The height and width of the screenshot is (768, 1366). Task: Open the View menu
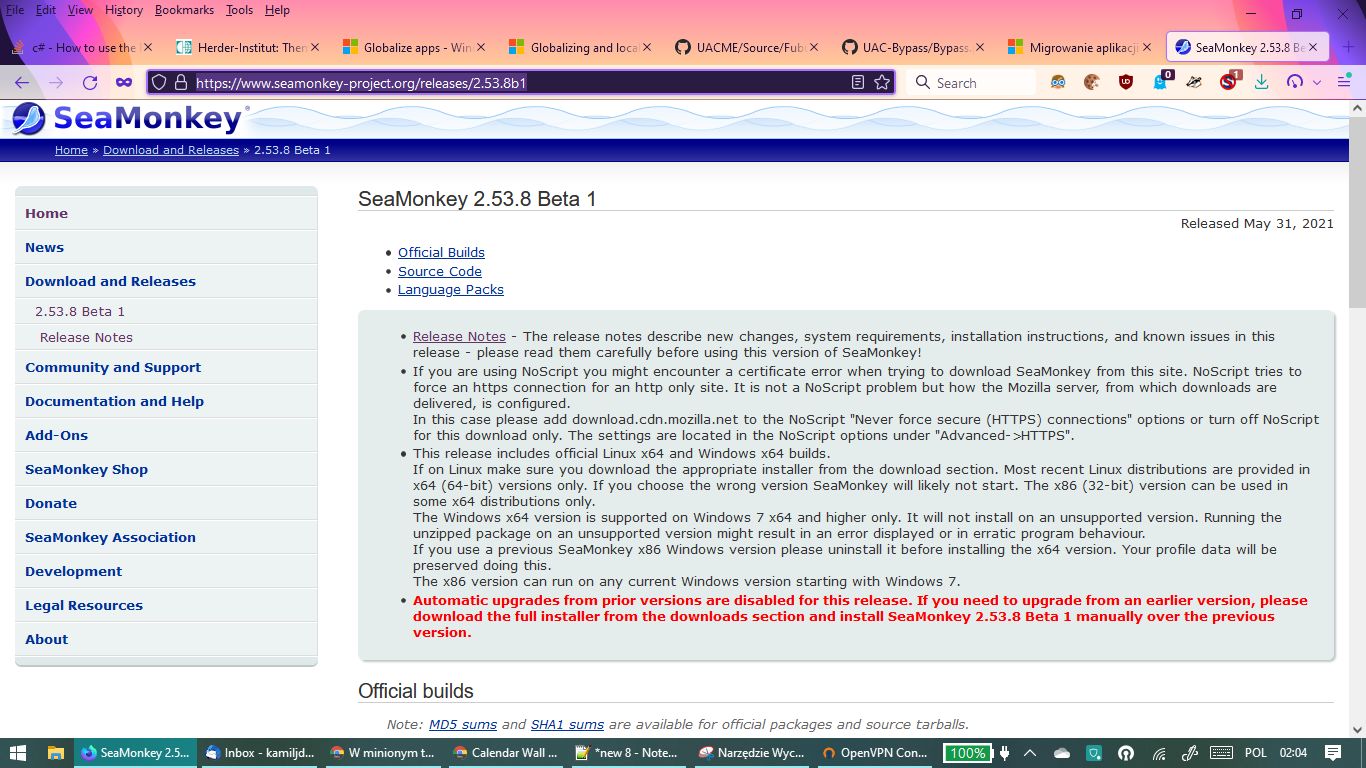[x=80, y=10]
